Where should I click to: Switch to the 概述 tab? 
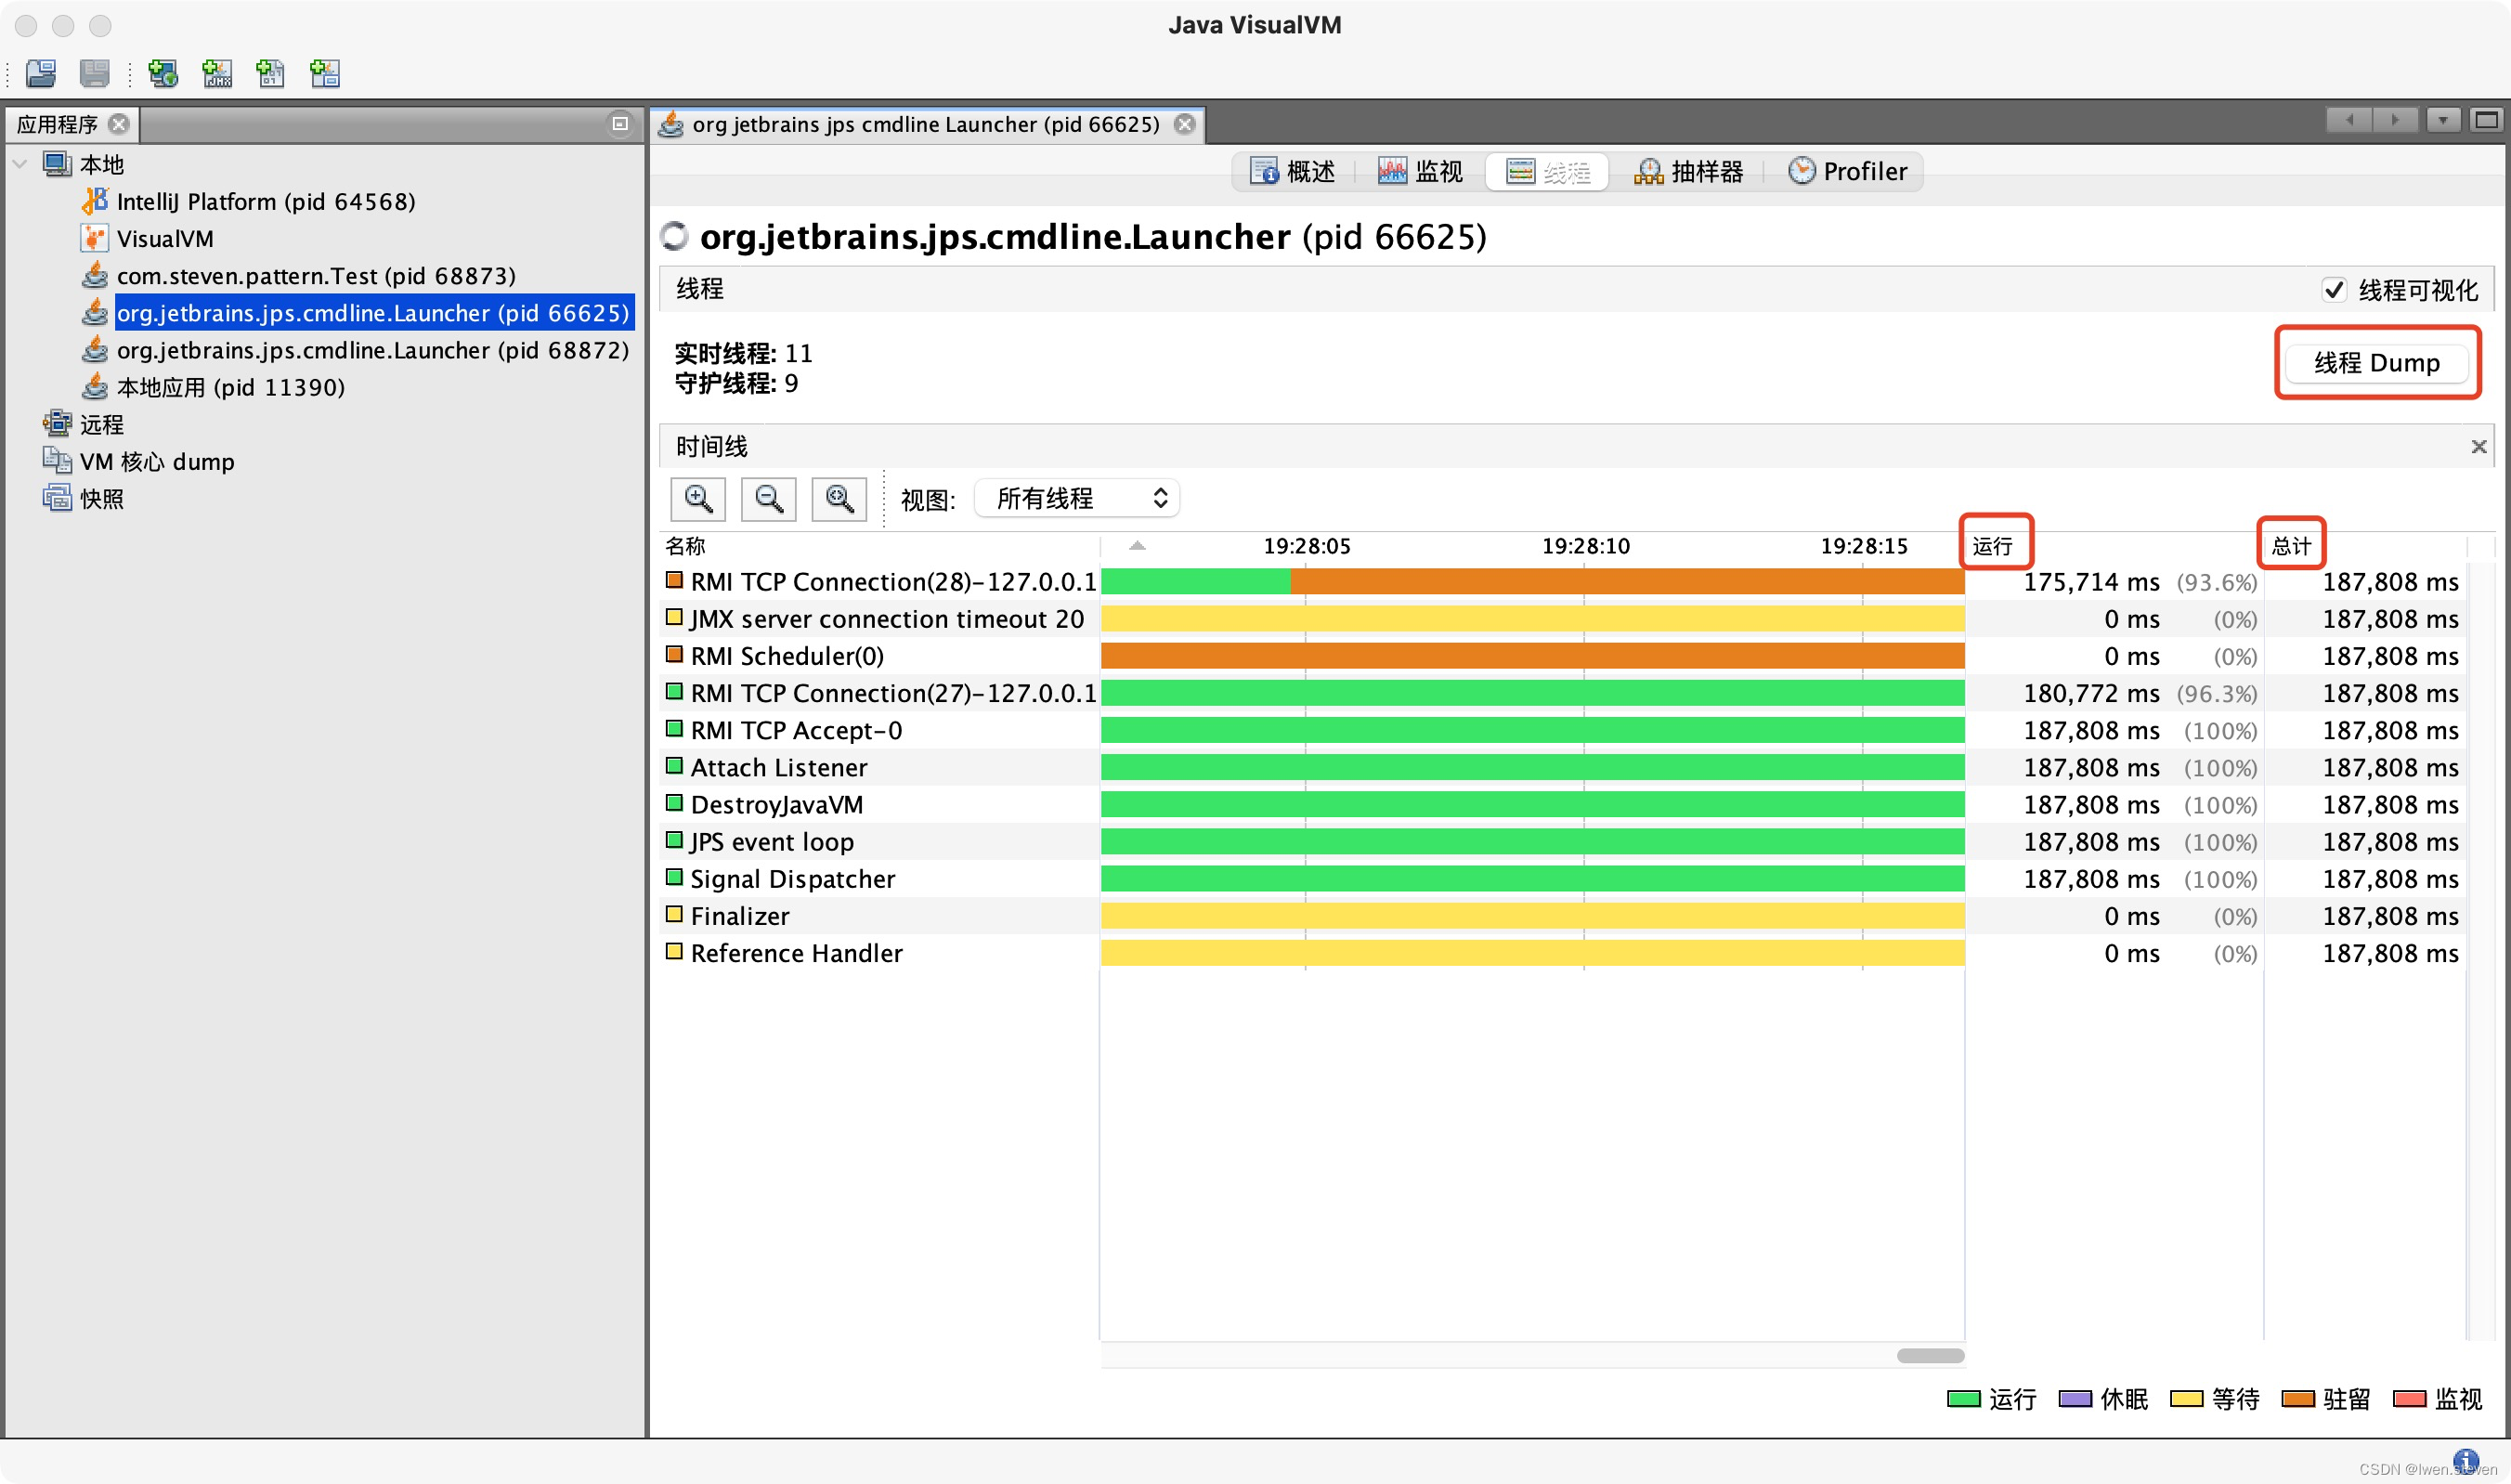tap(1292, 171)
